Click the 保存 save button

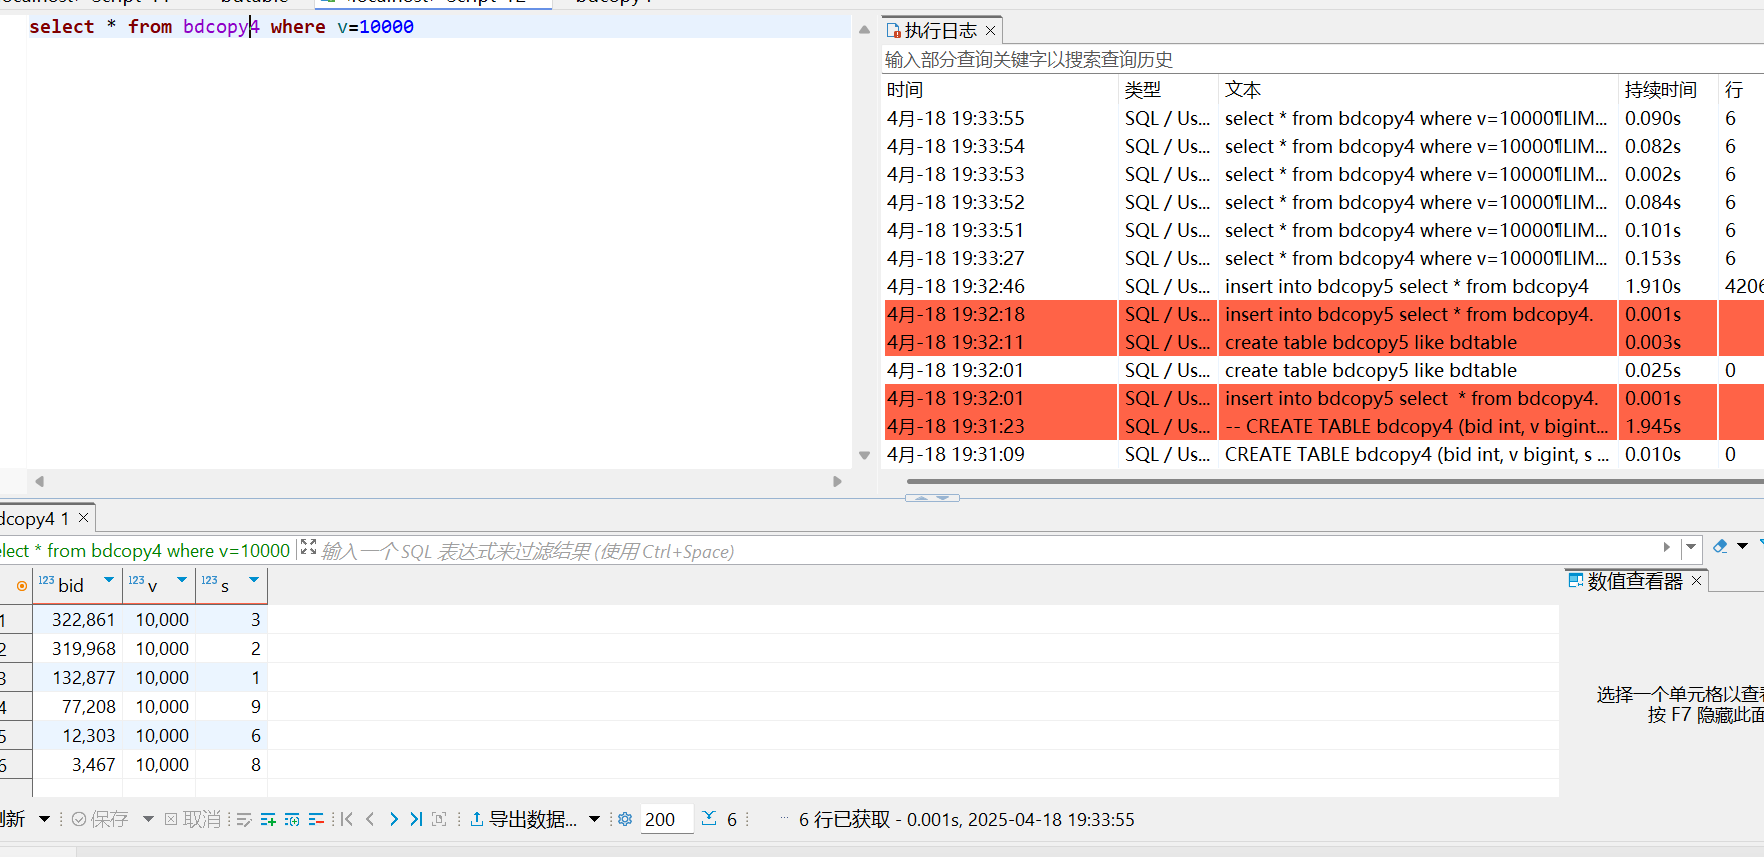(x=100, y=819)
